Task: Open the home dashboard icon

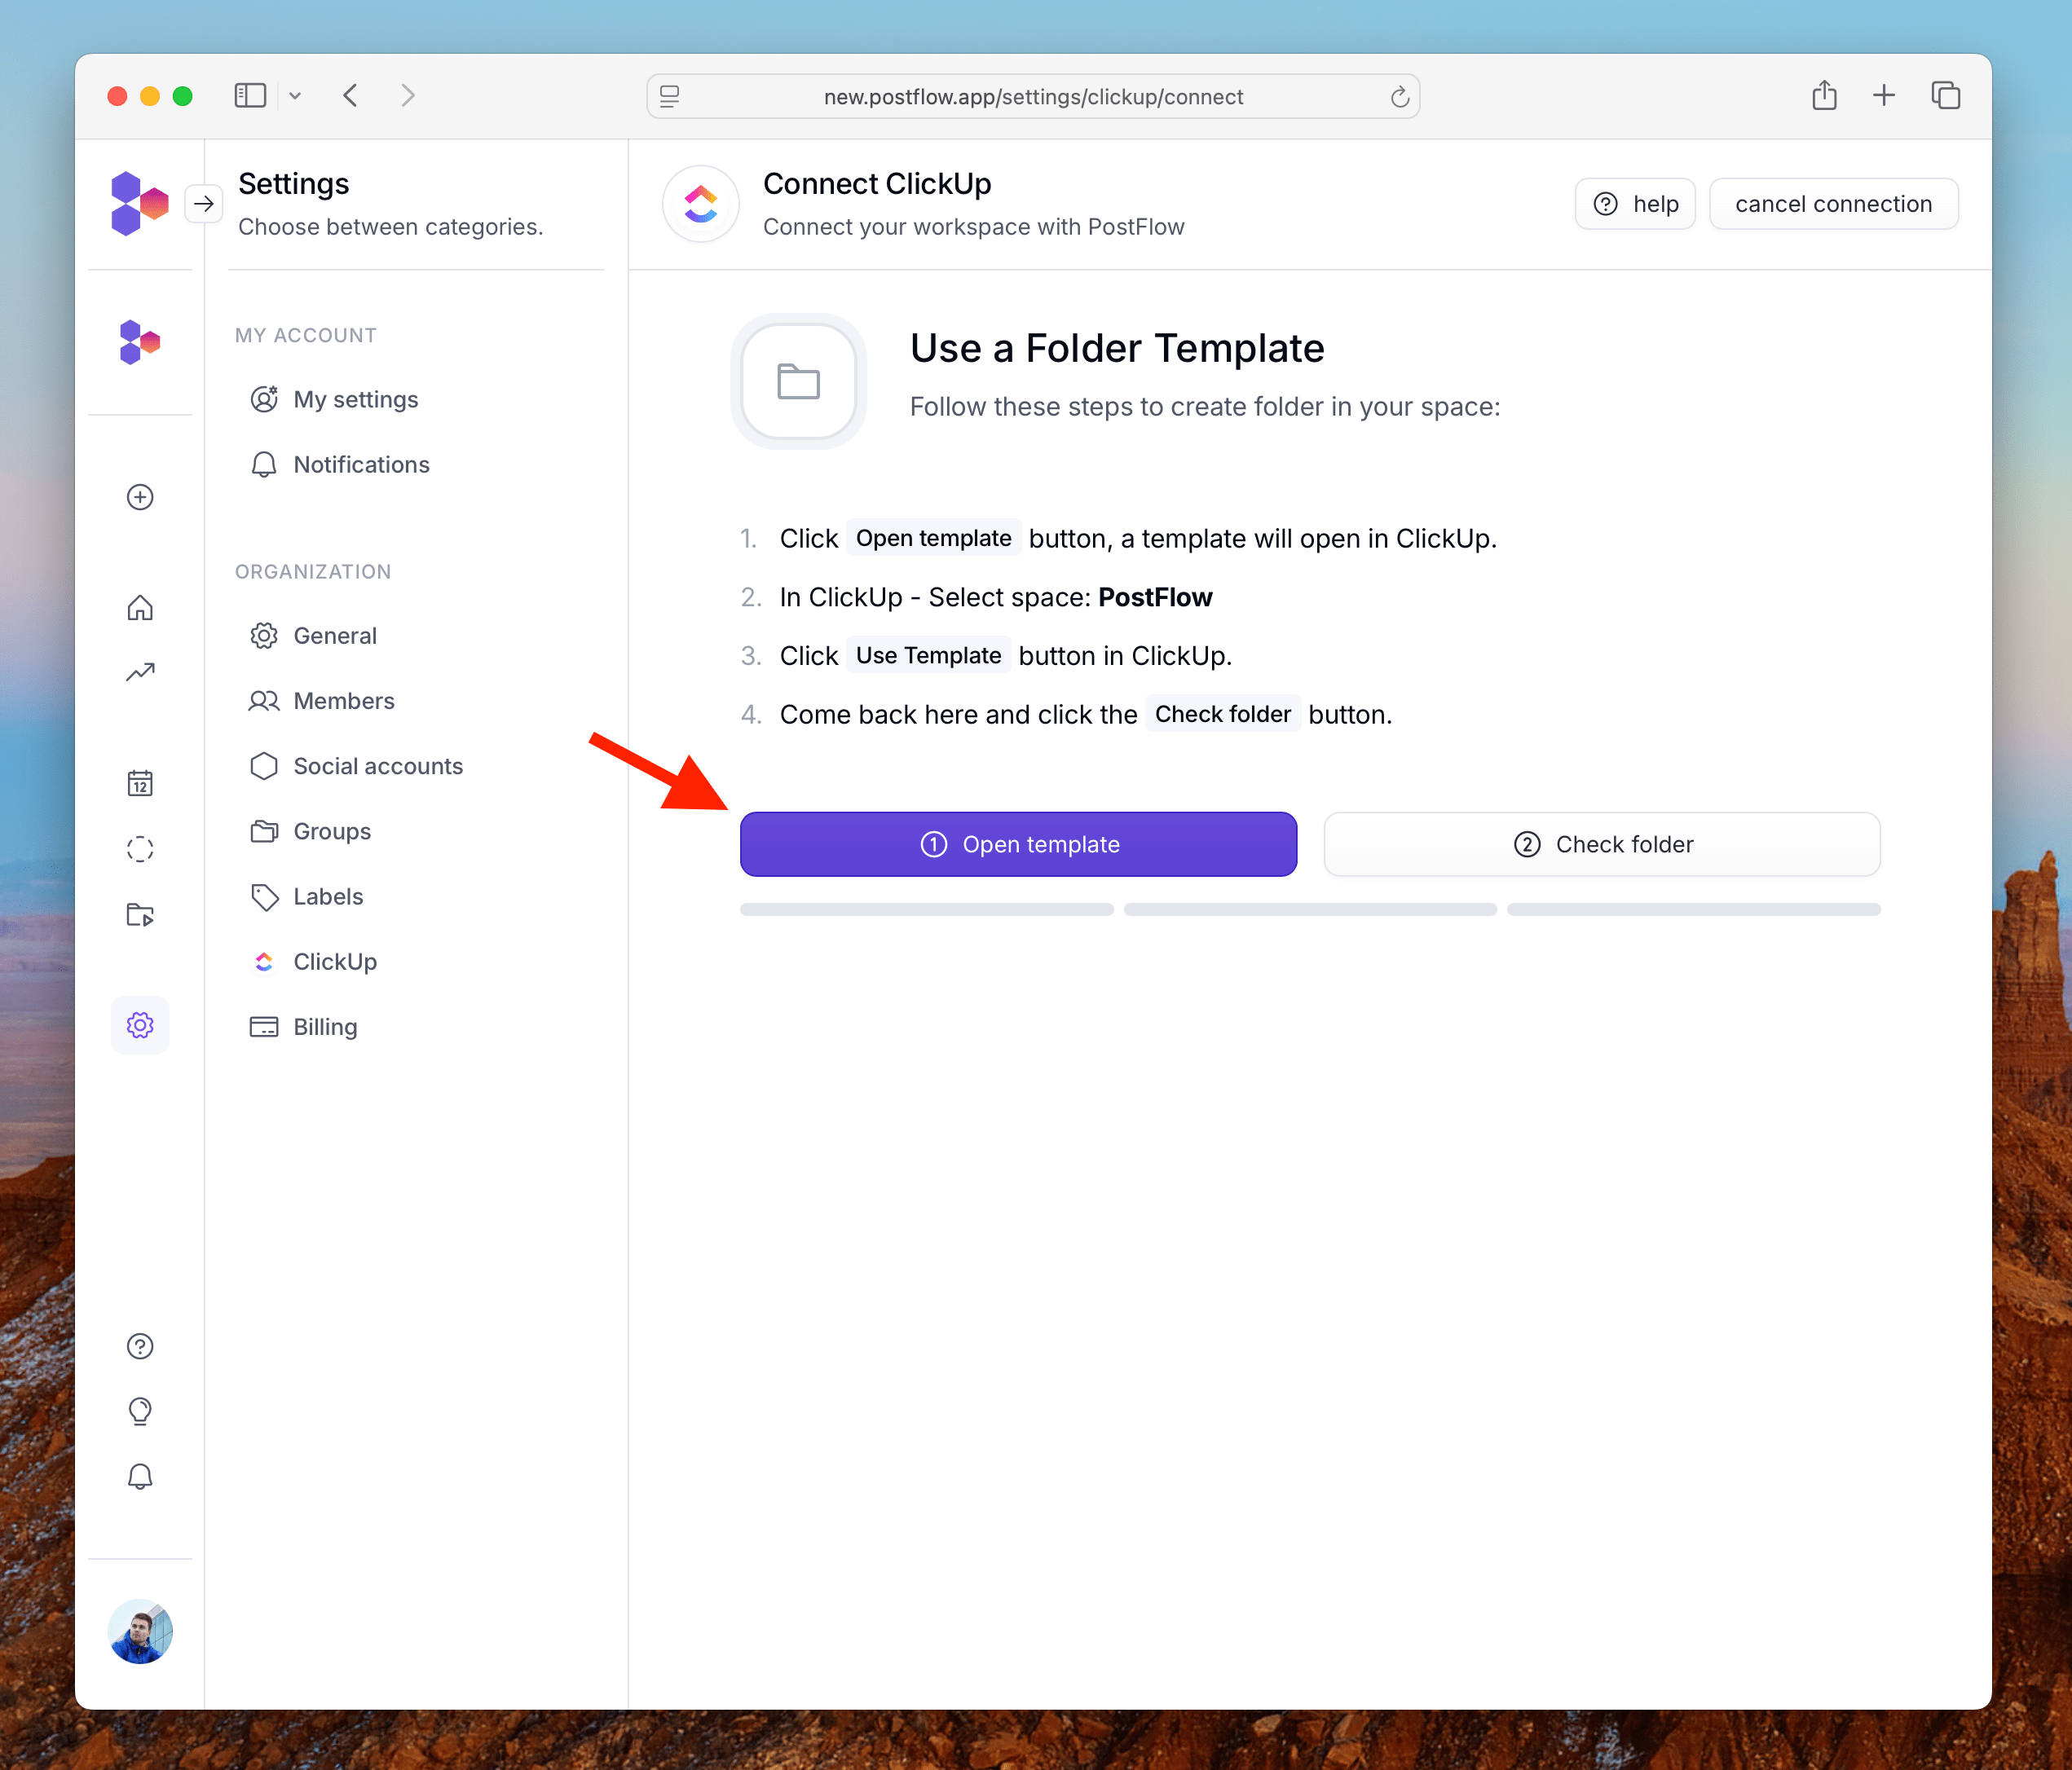Action: click(140, 607)
